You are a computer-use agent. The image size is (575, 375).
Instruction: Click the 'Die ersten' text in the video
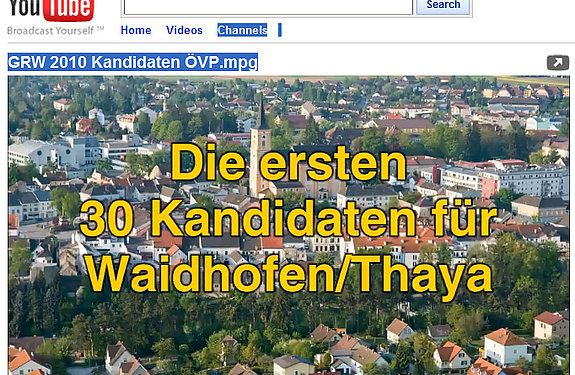click(289, 163)
